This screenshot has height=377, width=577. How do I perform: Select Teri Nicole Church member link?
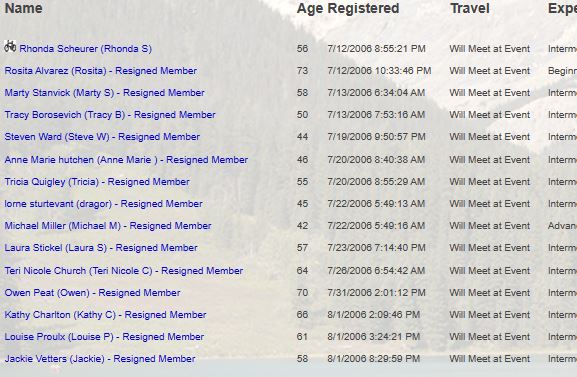click(x=124, y=271)
